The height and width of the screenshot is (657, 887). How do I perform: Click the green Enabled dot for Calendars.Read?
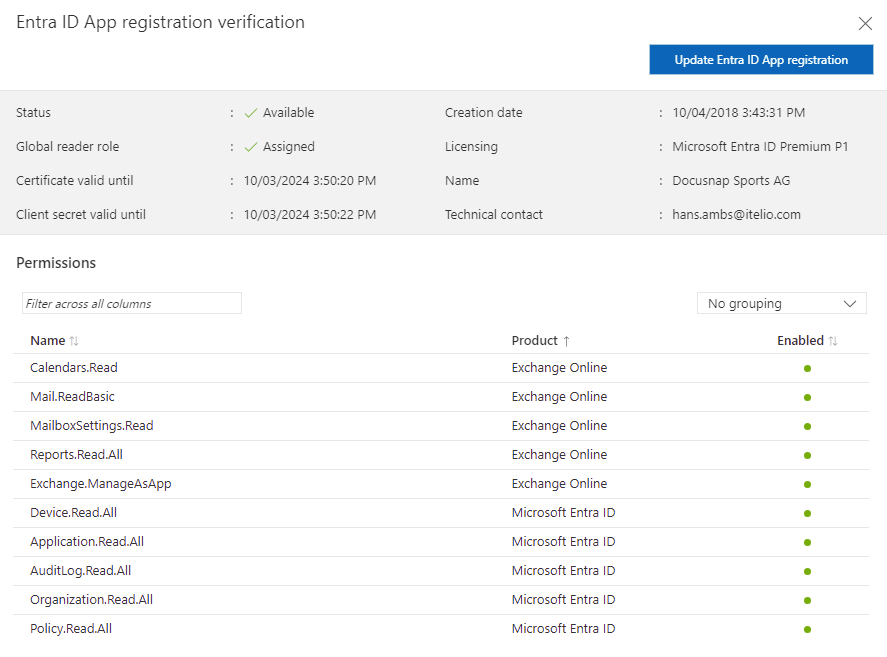807,367
